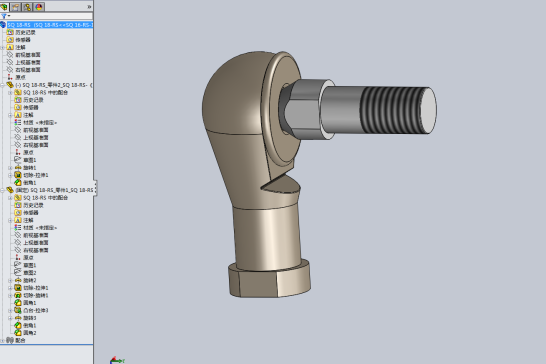546x364 pixels.
Task: Select the 草图1 sketch icon under 零件1
Action: tap(18, 265)
